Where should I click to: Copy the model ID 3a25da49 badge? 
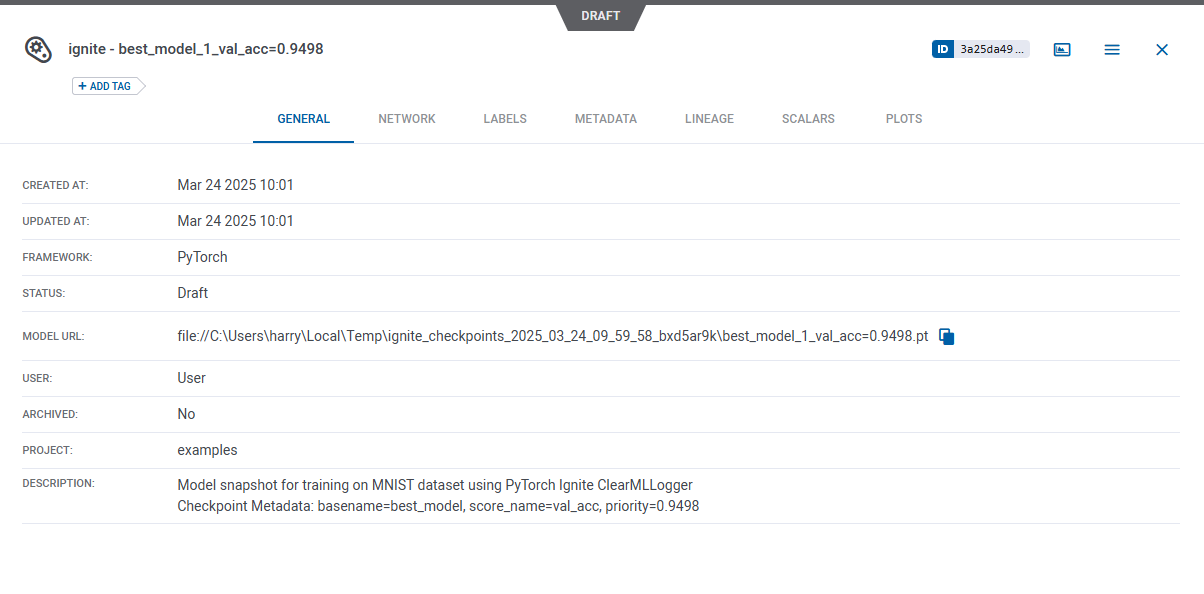click(x=980, y=49)
